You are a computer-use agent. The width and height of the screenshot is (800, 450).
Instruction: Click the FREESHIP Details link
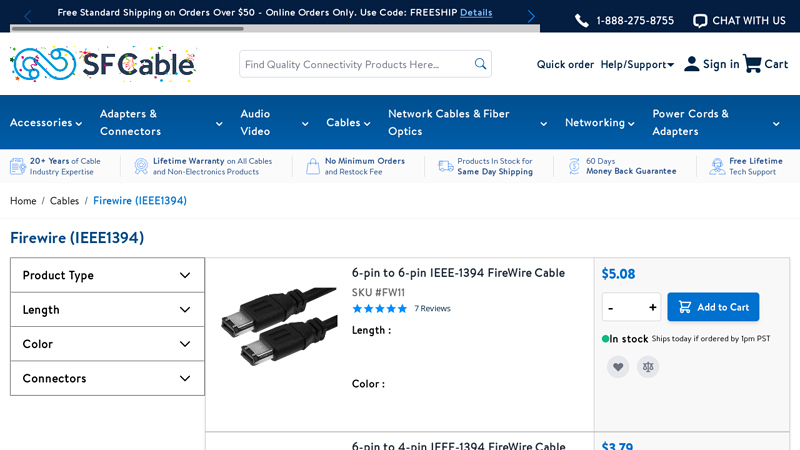pos(476,12)
